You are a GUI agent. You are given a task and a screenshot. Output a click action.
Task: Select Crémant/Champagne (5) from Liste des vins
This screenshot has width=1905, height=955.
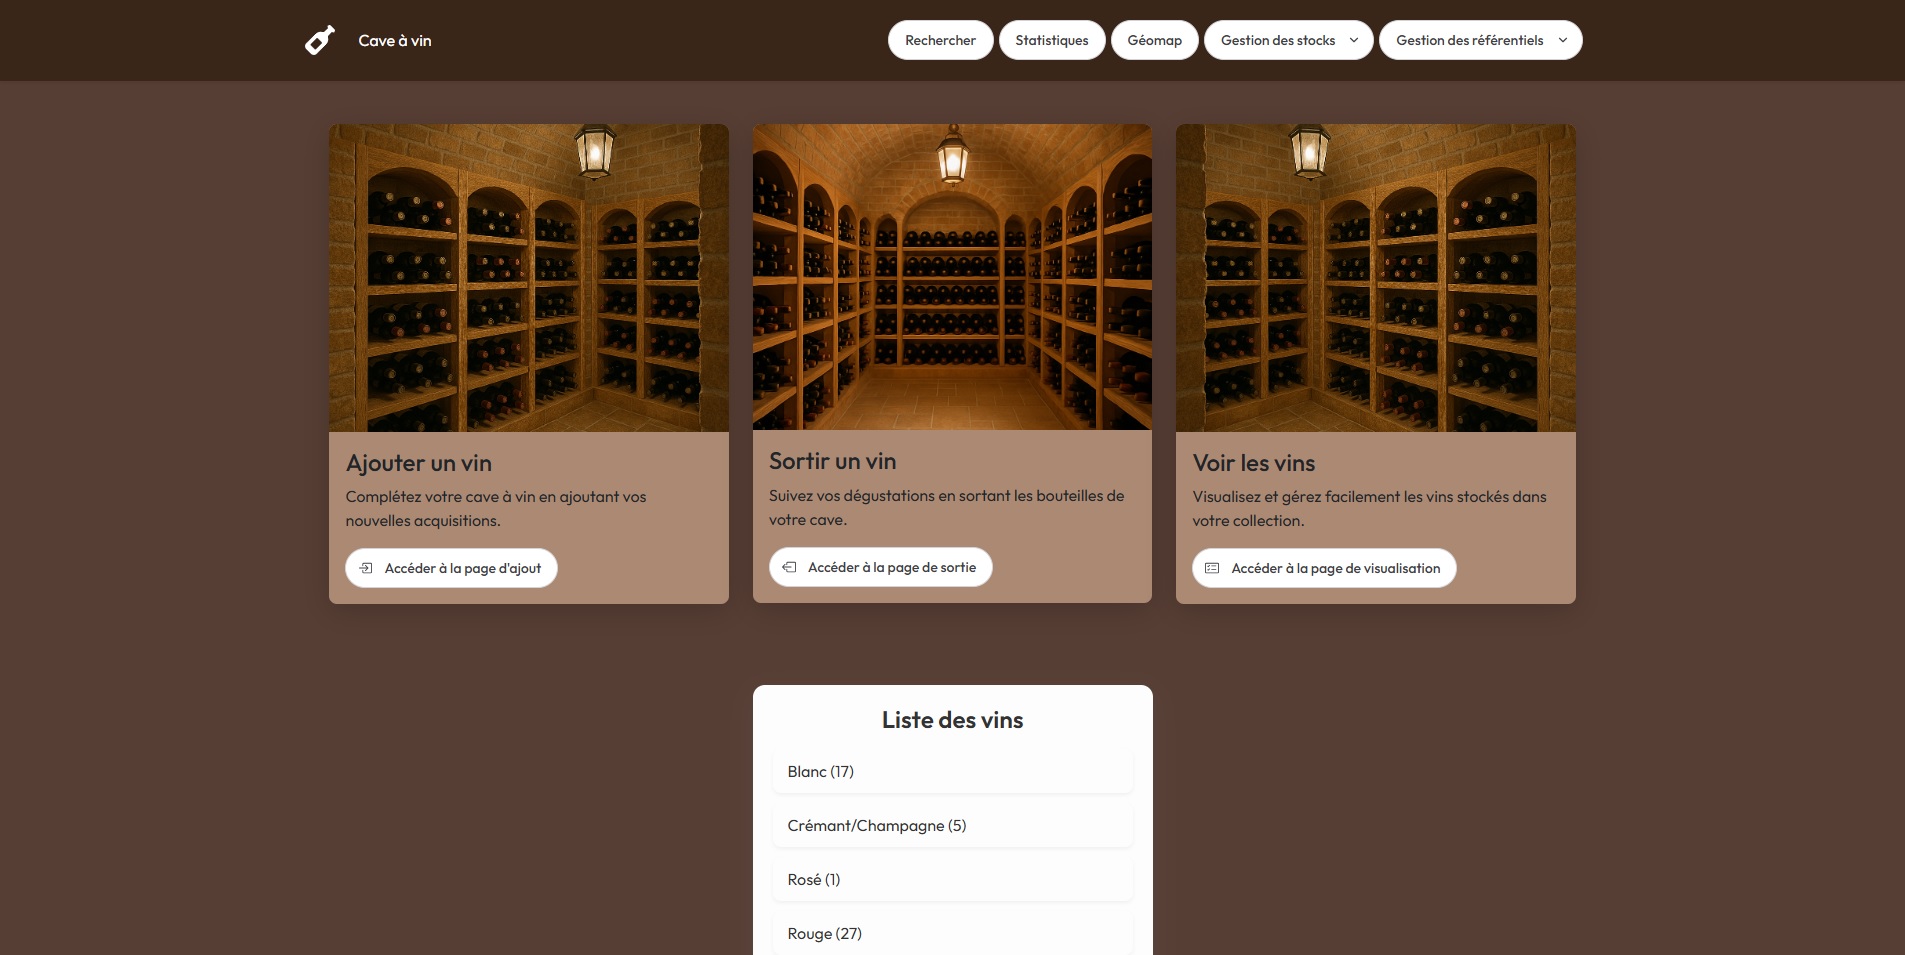952,825
